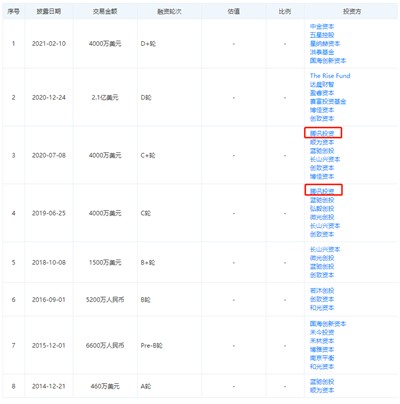Screen dimensions: 400x404
Task: Open 顺为资本 link in A轮 row
Action: [x=322, y=390]
